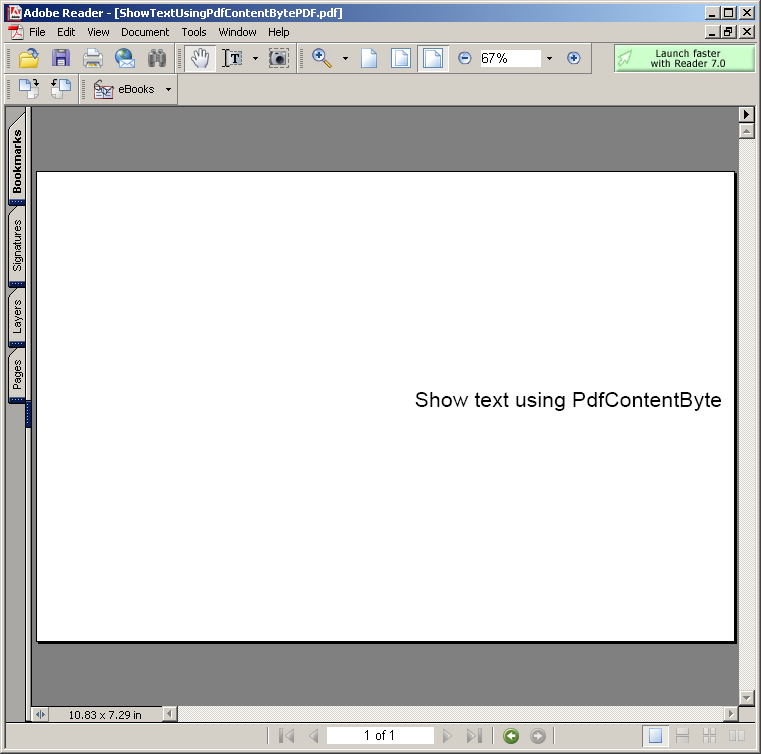Select the Hand tool
This screenshot has width=761, height=754.
point(200,58)
